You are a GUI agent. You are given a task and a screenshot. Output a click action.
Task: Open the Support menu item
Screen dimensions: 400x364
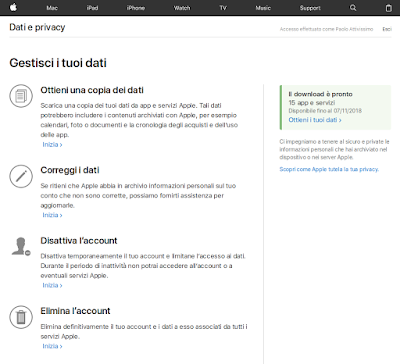click(x=310, y=8)
